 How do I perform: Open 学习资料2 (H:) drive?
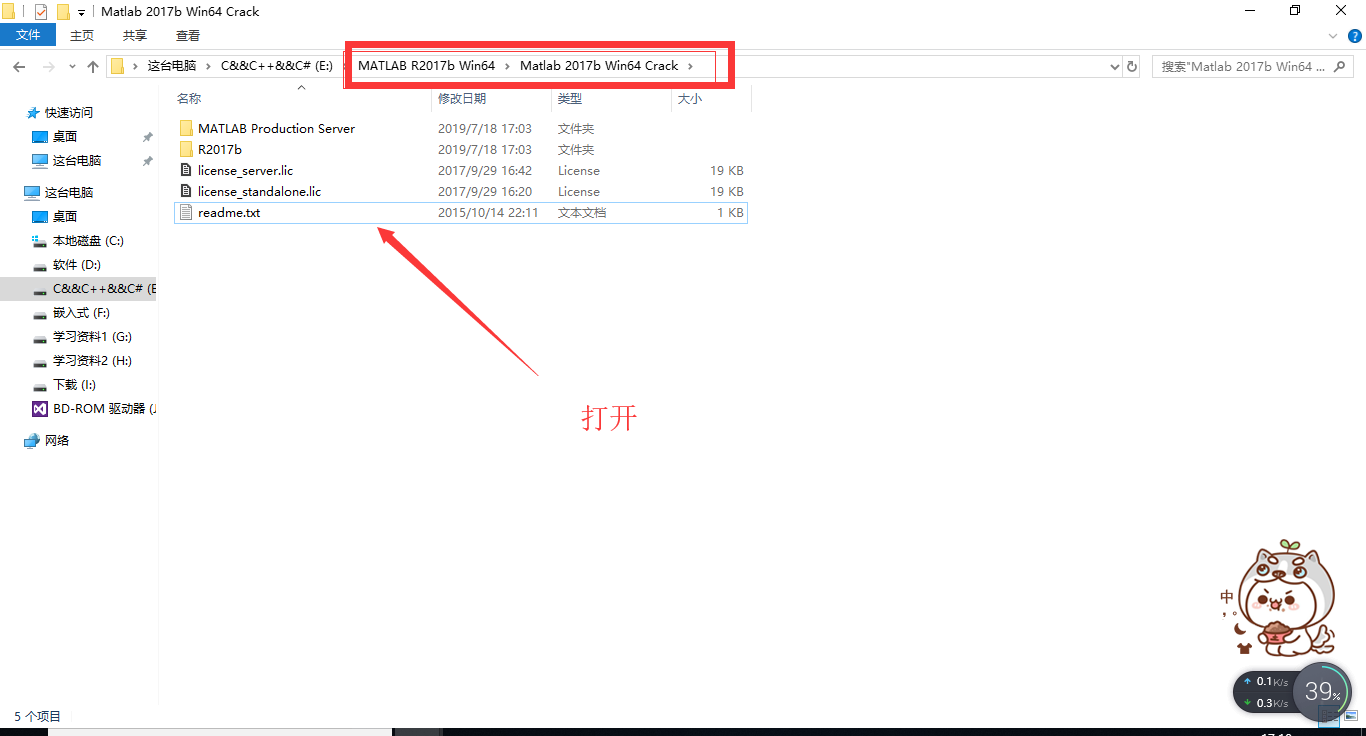(82, 361)
